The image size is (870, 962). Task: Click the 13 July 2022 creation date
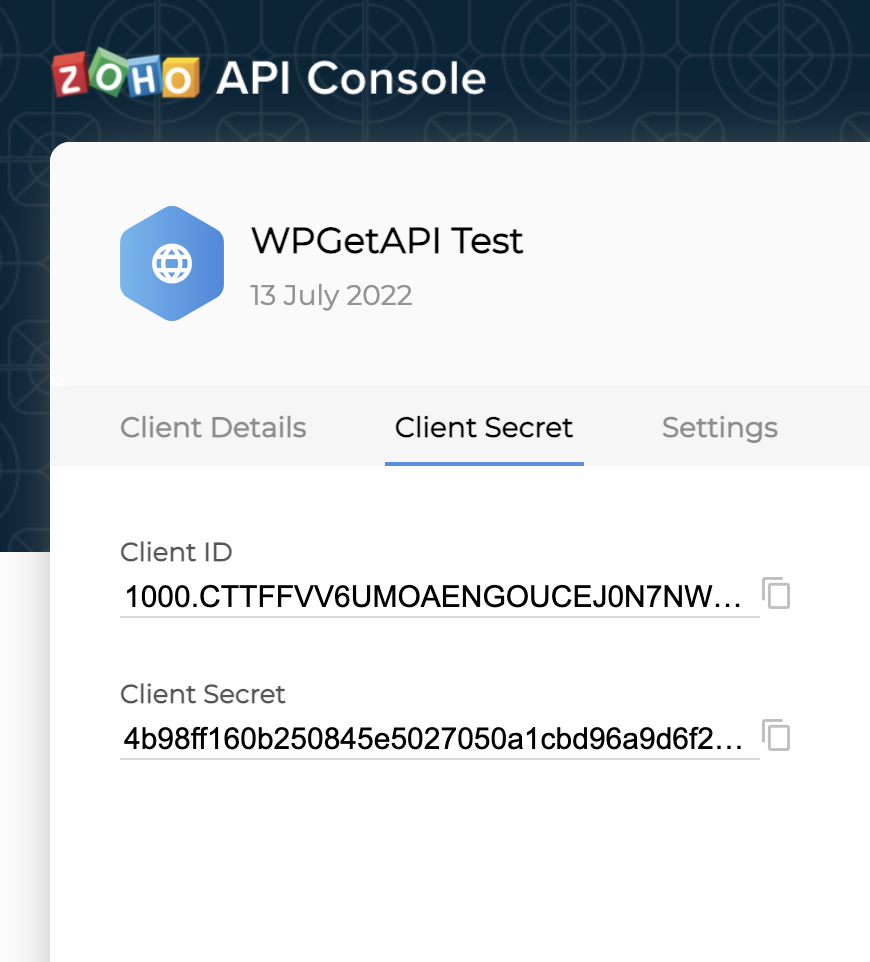tap(331, 295)
